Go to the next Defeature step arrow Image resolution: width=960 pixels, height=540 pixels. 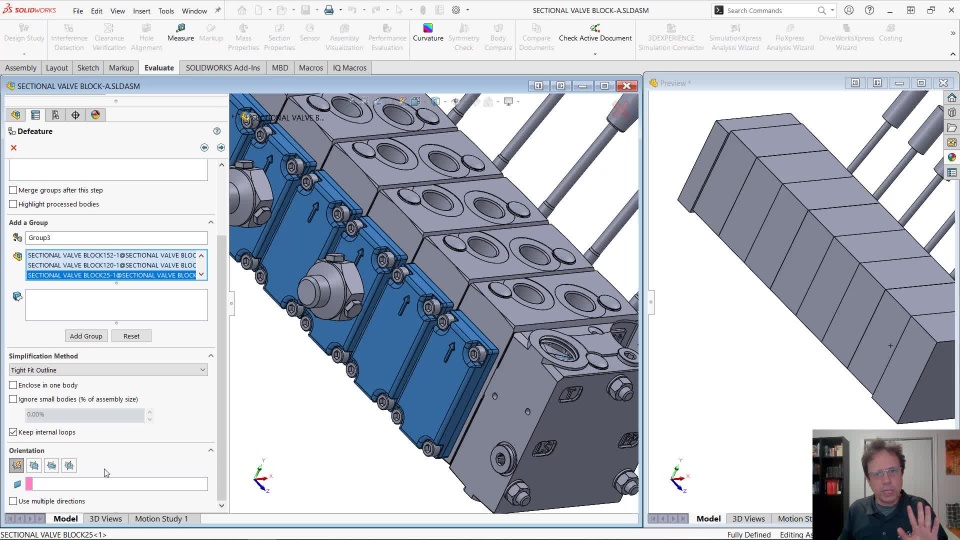[x=220, y=147]
